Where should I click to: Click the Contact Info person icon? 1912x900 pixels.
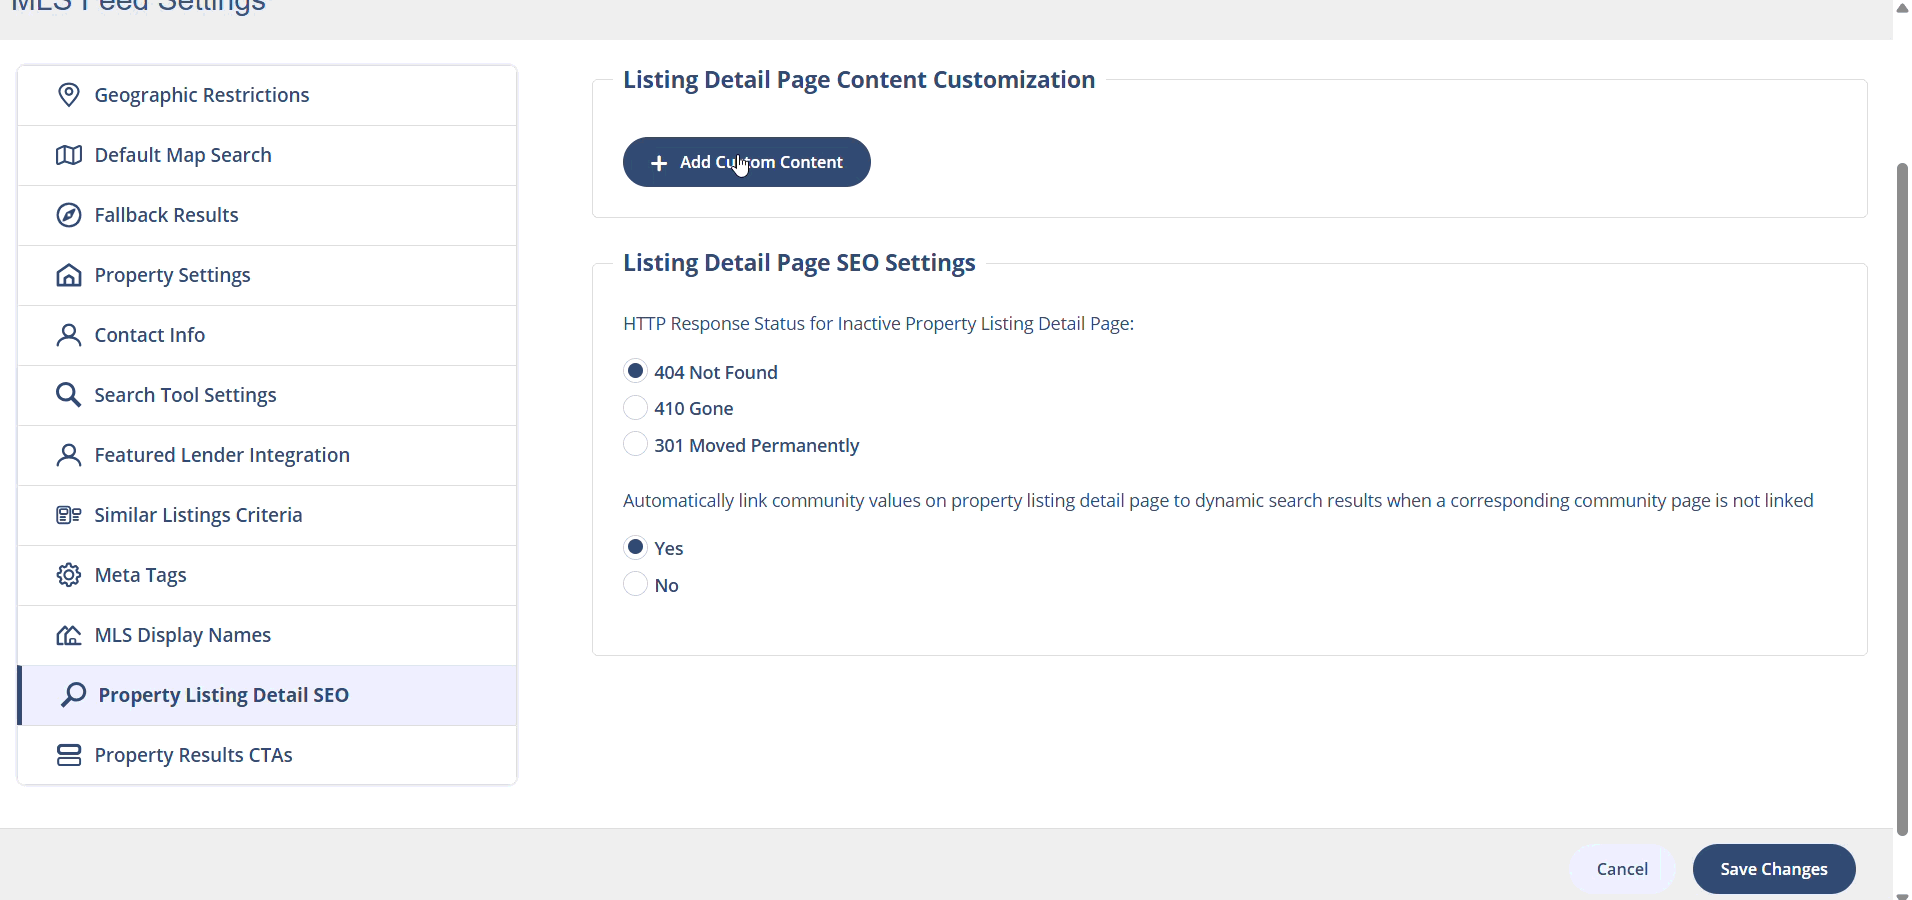tap(68, 335)
